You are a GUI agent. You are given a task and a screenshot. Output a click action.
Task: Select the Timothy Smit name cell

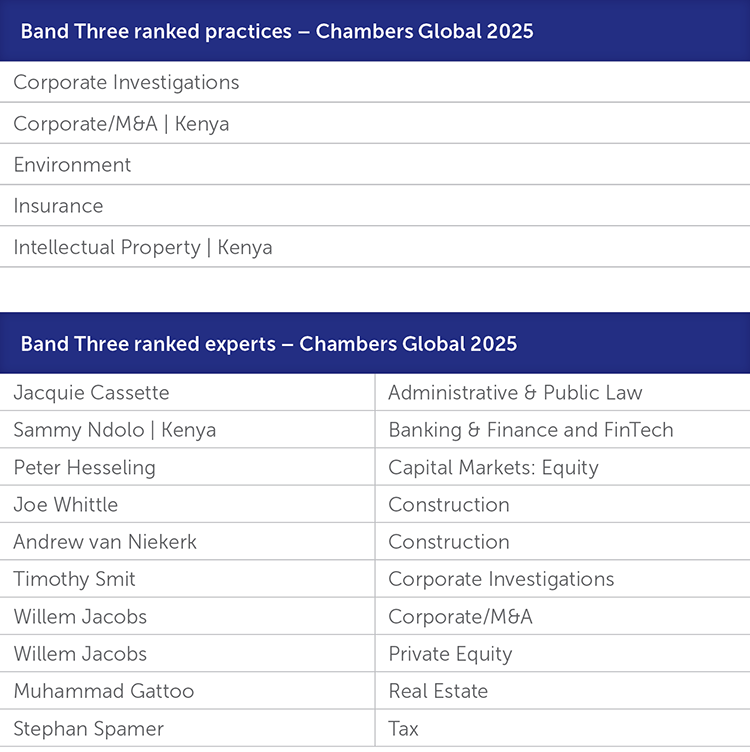tap(187, 579)
